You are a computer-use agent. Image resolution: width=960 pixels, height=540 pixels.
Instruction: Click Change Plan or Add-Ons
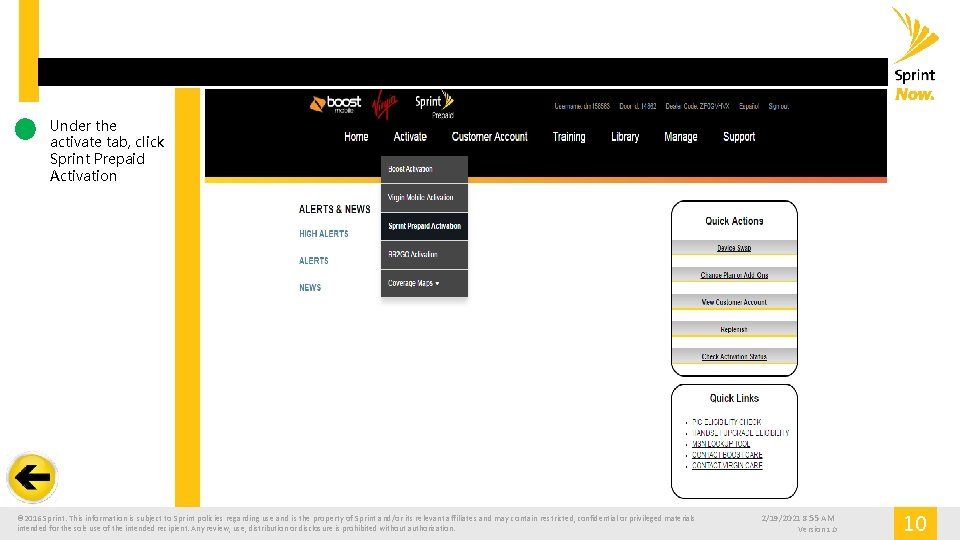click(734, 275)
